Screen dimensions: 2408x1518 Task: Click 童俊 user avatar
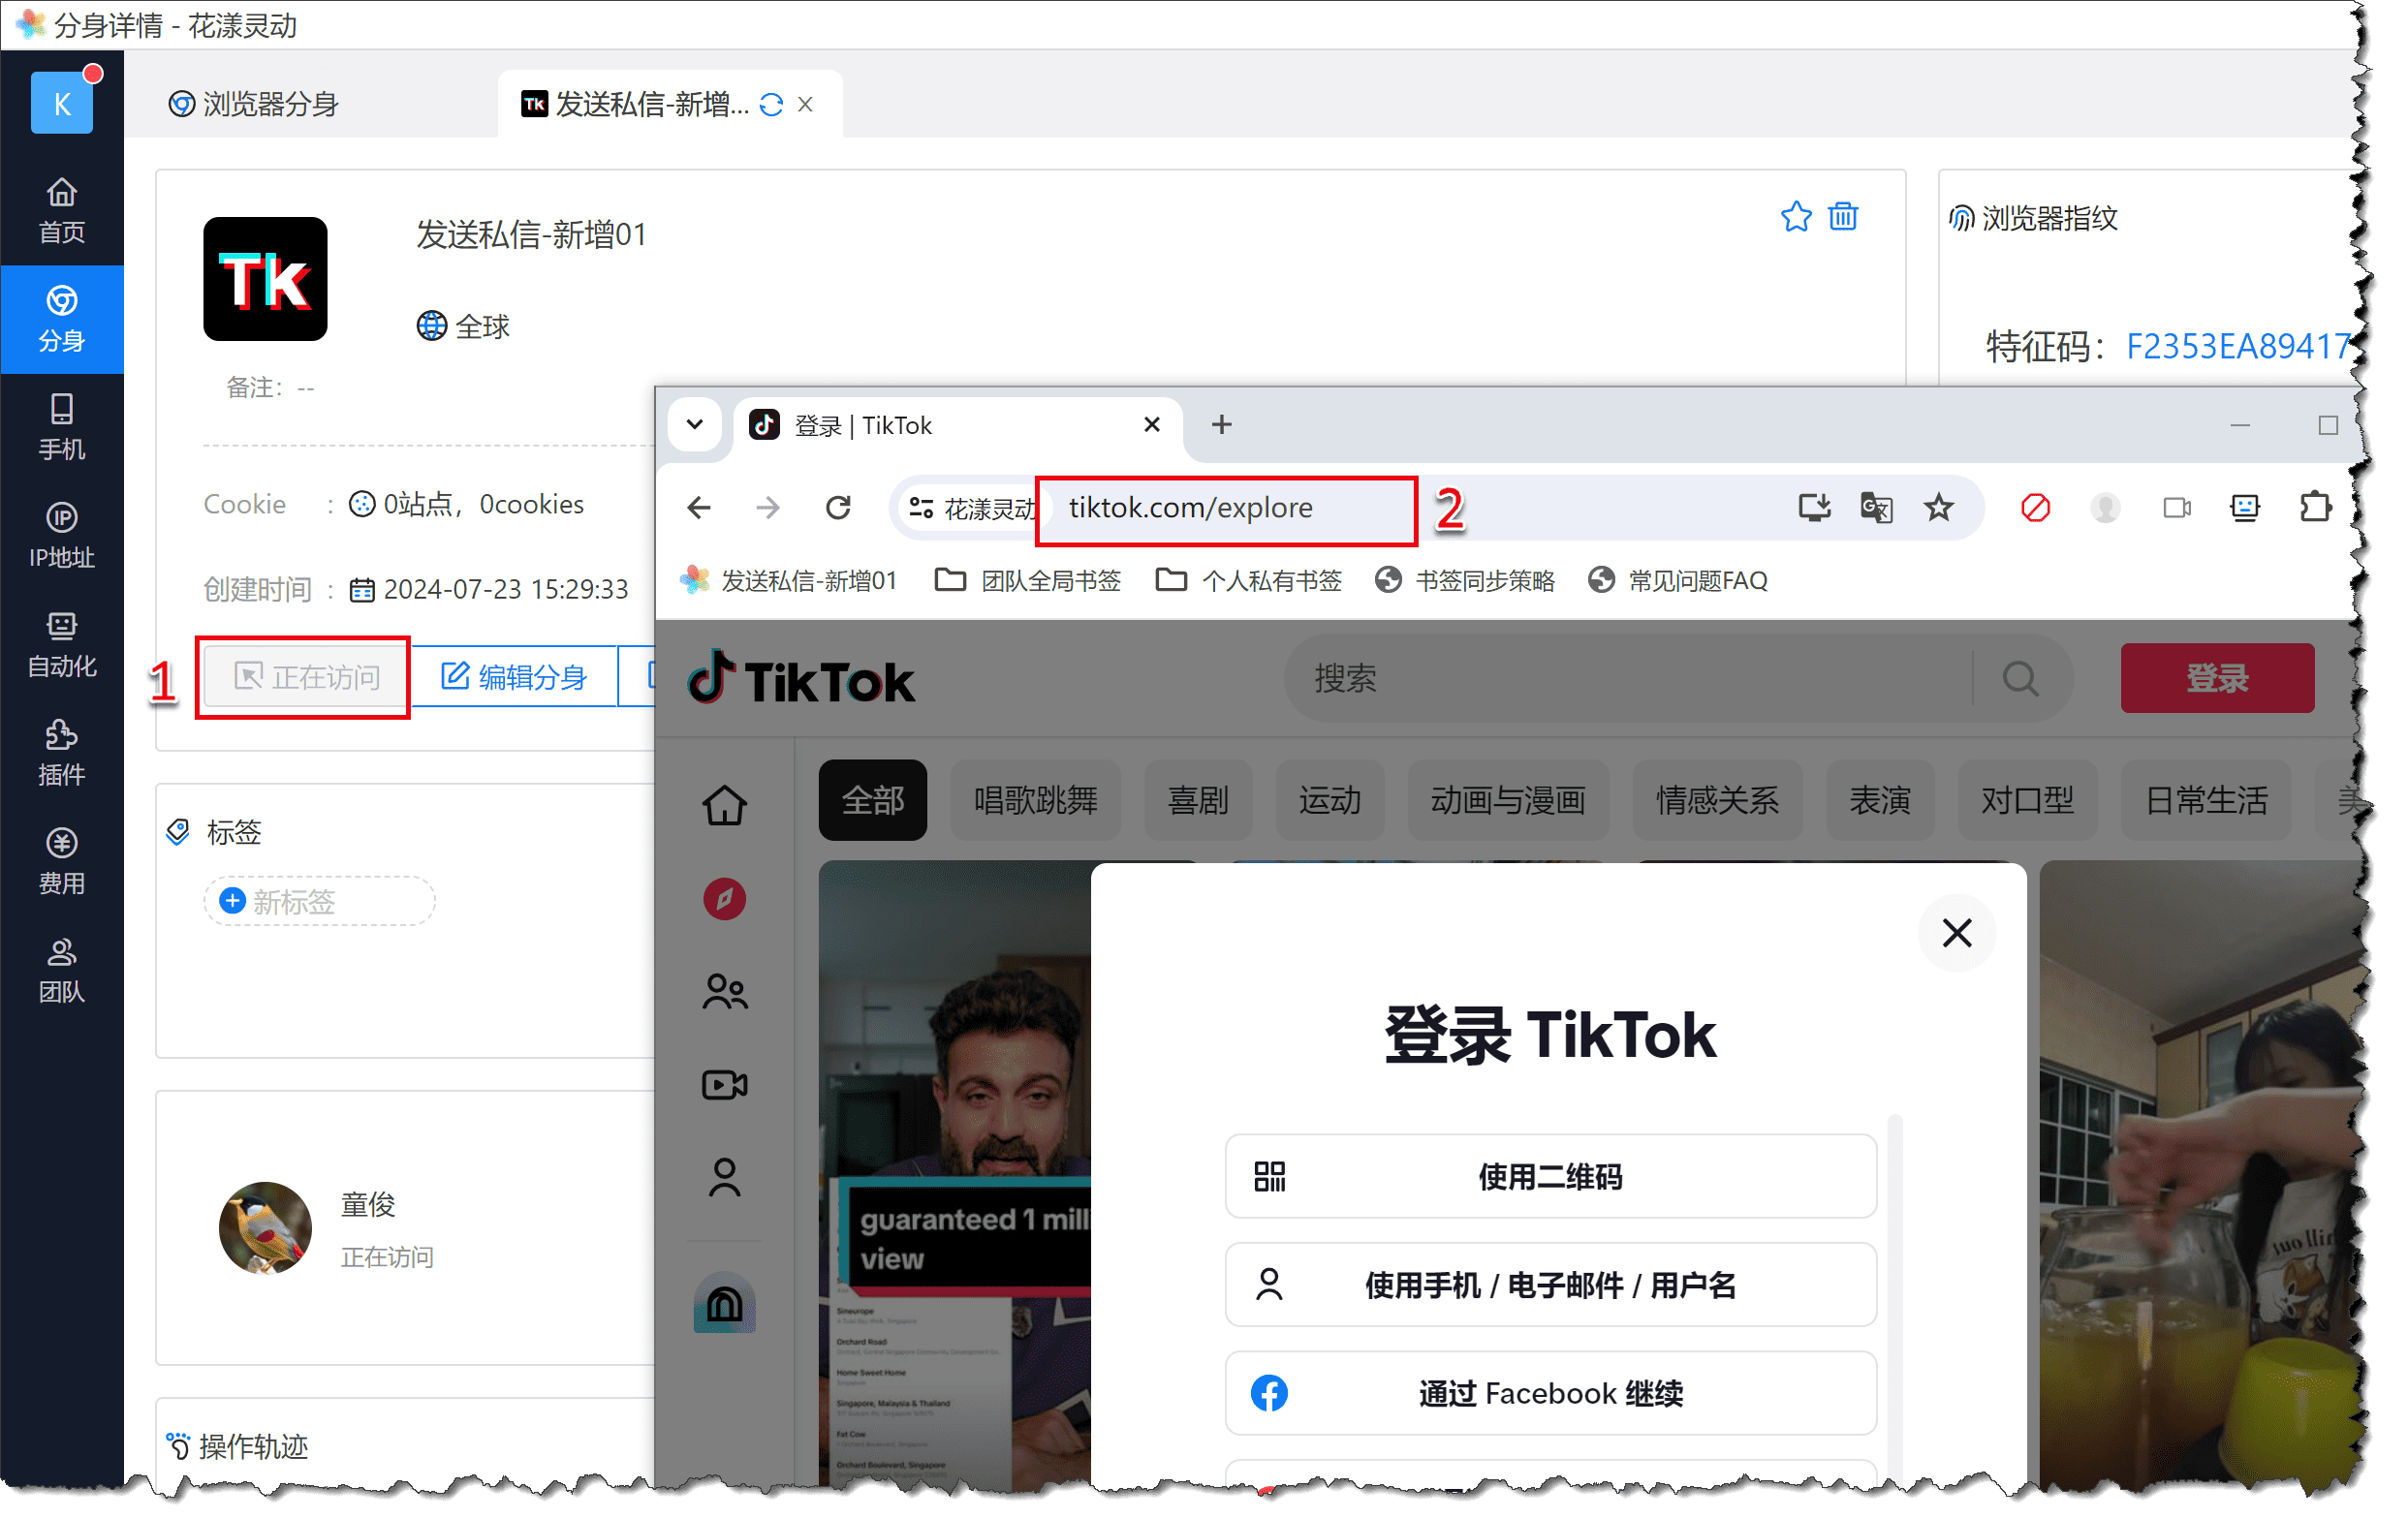click(265, 1228)
